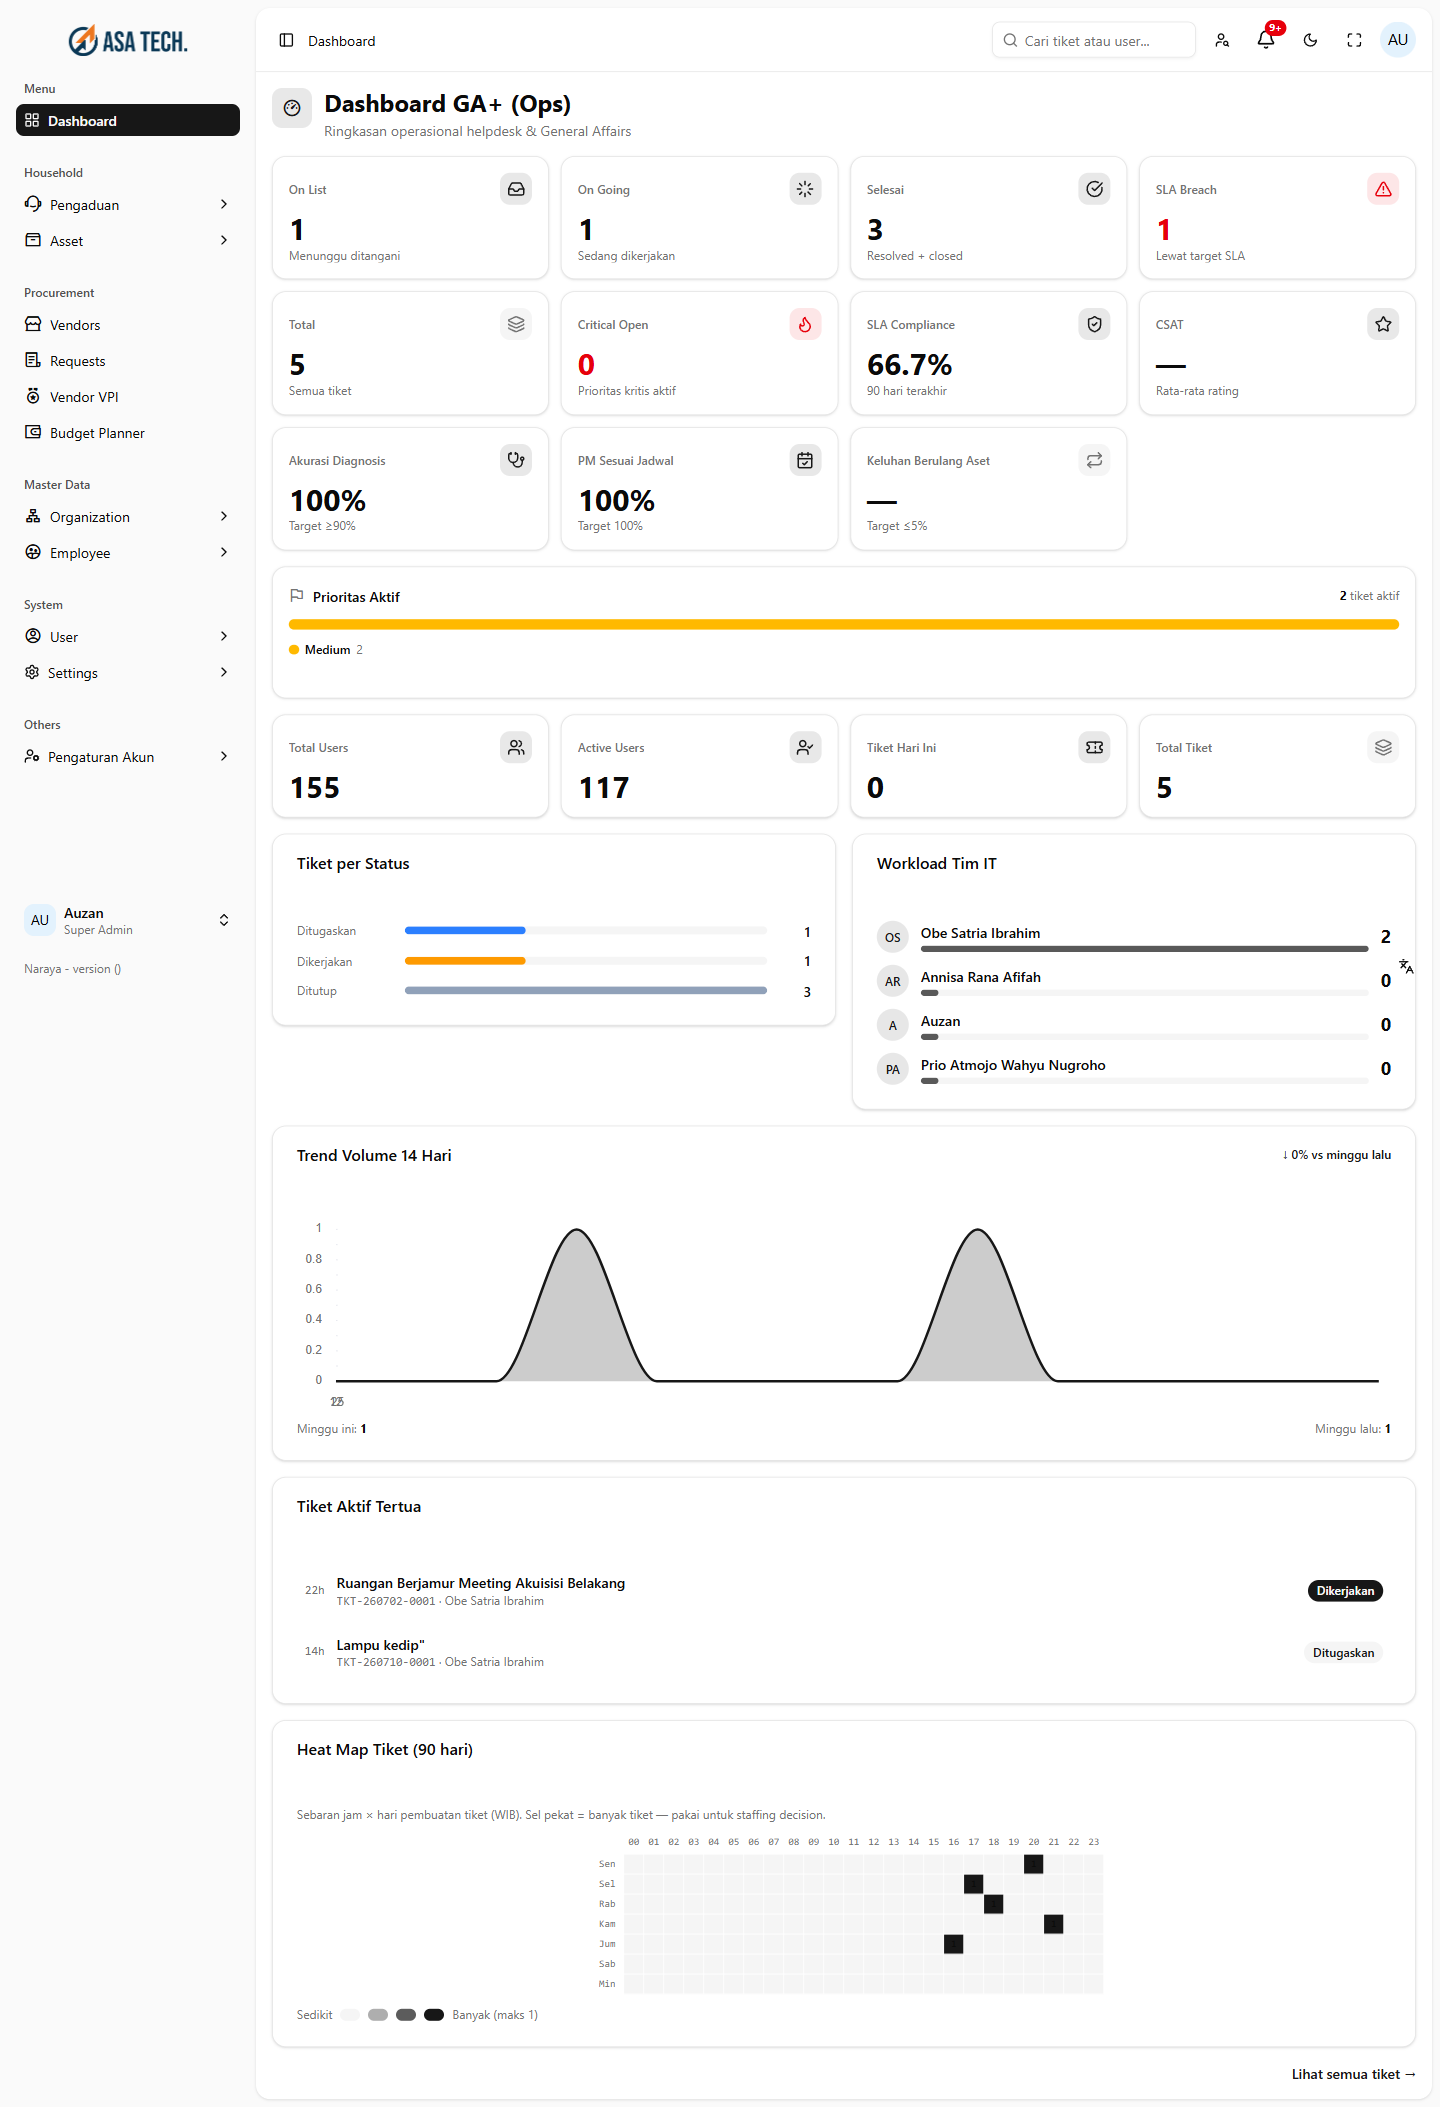Image resolution: width=1440 pixels, height=2107 pixels.
Task: Expand the Asset menu
Action: tap(128, 241)
